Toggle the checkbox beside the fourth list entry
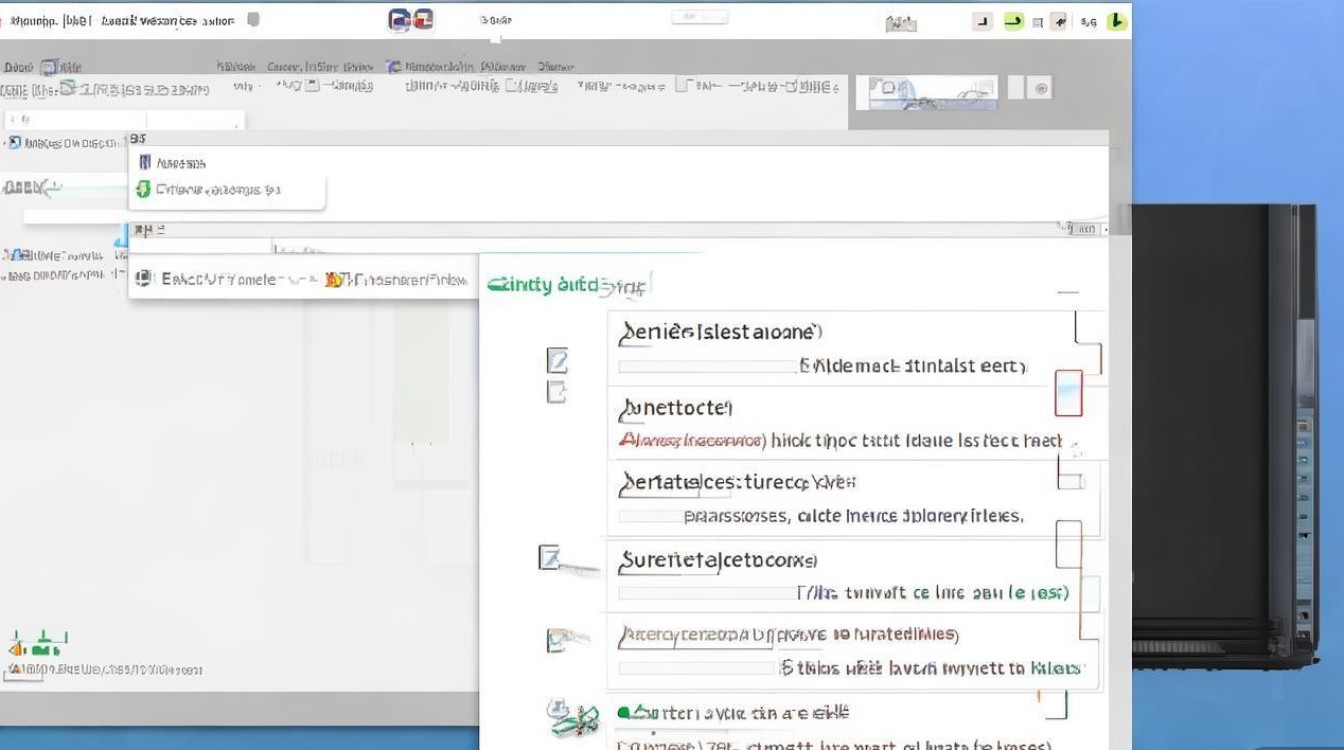Screen dimensions: 1344x750 (x=549, y=557)
